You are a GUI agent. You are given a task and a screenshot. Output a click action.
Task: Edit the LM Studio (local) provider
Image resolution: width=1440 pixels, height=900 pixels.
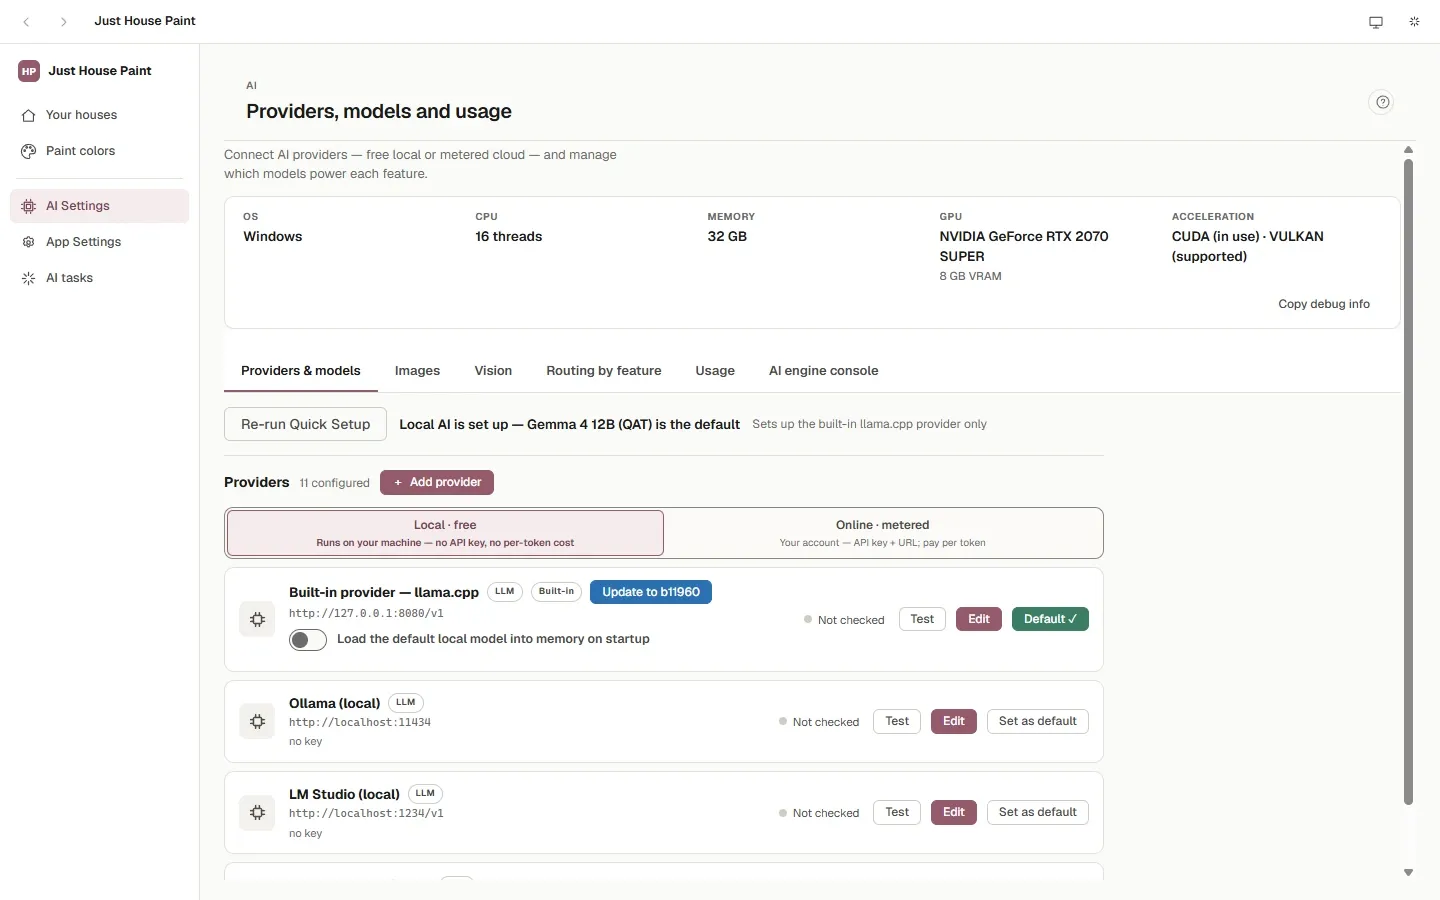[x=954, y=812]
